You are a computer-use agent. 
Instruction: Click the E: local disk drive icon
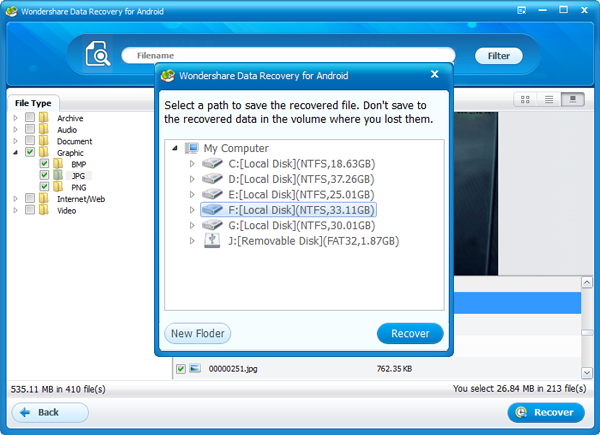[x=212, y=194]
